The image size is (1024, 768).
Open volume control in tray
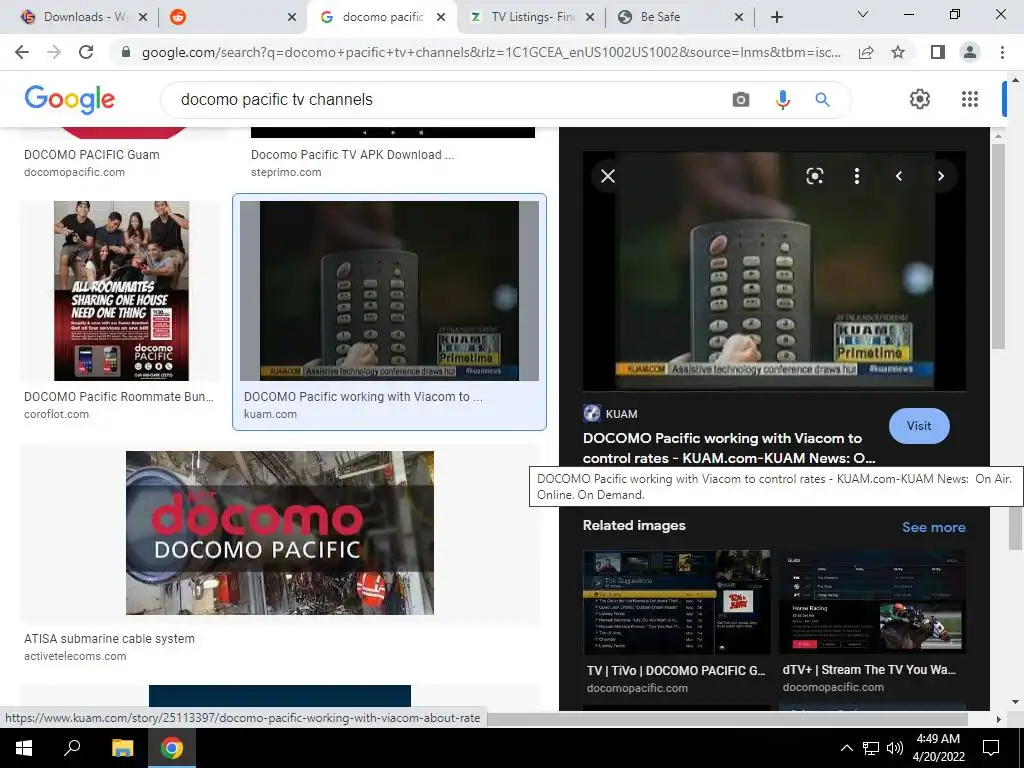pos(895,748)
